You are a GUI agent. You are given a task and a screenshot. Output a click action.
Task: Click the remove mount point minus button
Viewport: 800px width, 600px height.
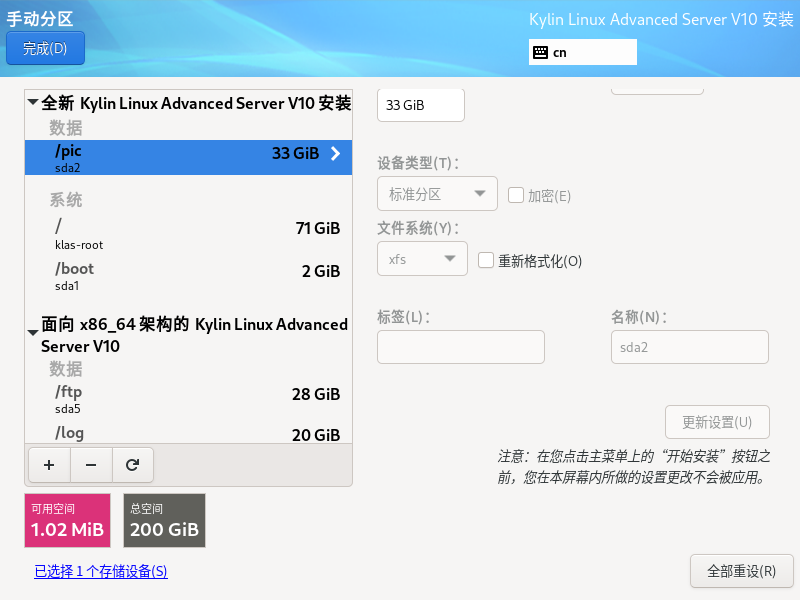pyautogui.click(x=91, y=465)
